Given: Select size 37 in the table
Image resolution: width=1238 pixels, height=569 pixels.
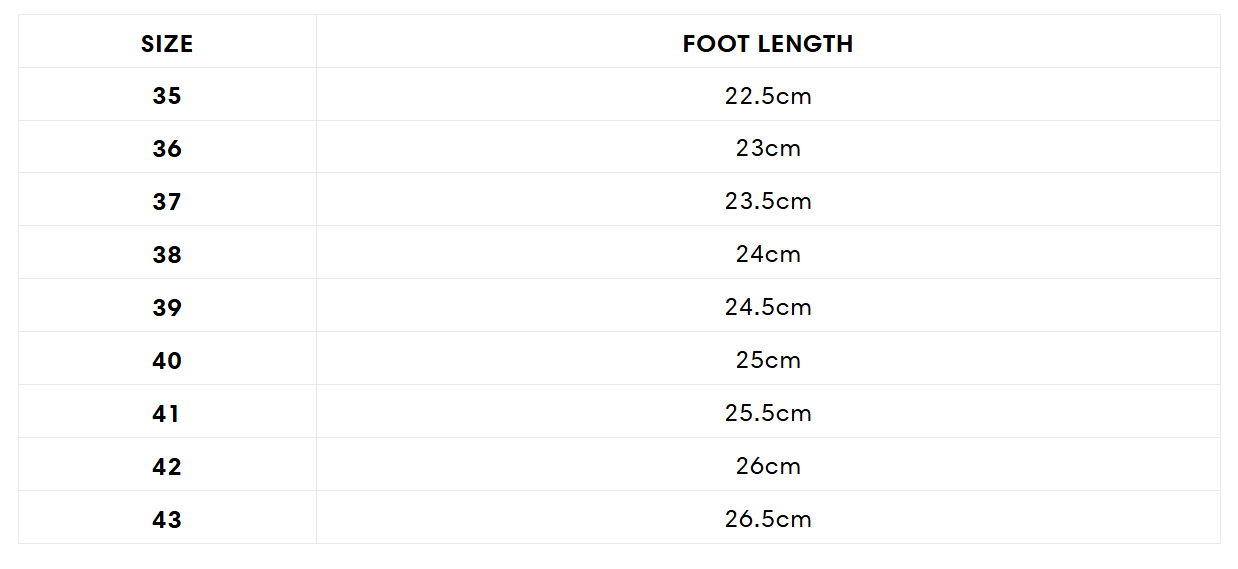Looking at the screenshot, I should tap(167, 202).
